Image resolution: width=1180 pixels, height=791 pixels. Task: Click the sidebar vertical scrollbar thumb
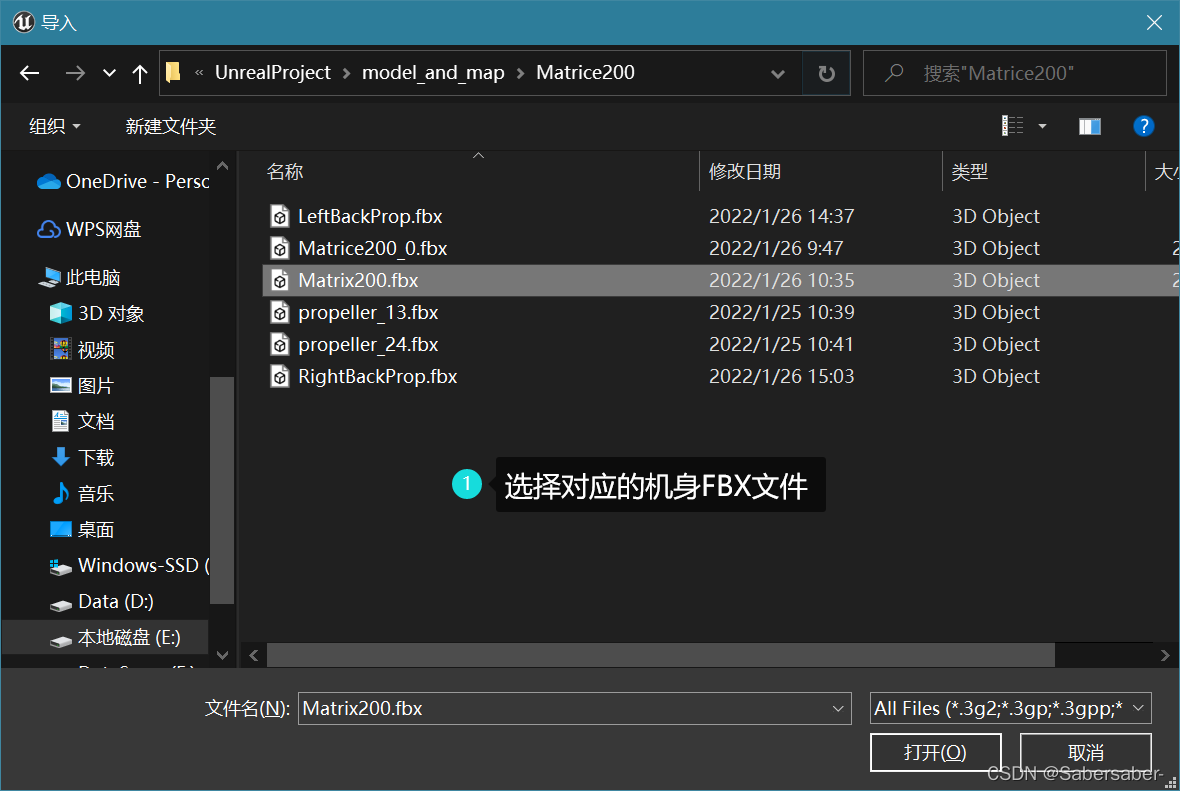(222, 490)
